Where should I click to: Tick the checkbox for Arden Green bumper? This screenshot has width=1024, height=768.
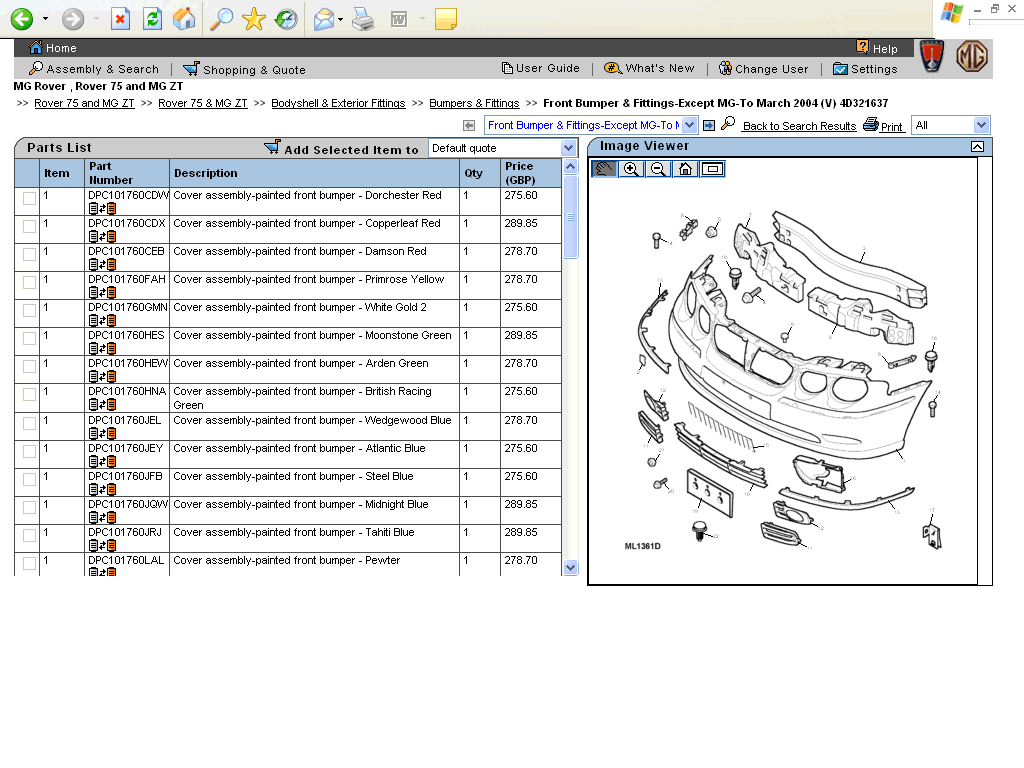(x=29, y=367)
